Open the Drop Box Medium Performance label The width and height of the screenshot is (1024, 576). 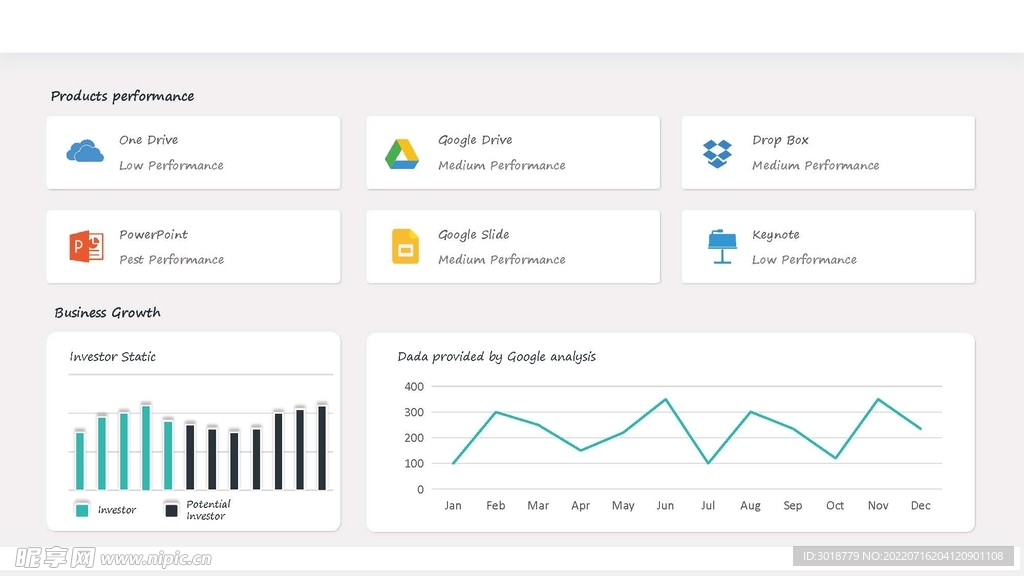pos(815,166)
